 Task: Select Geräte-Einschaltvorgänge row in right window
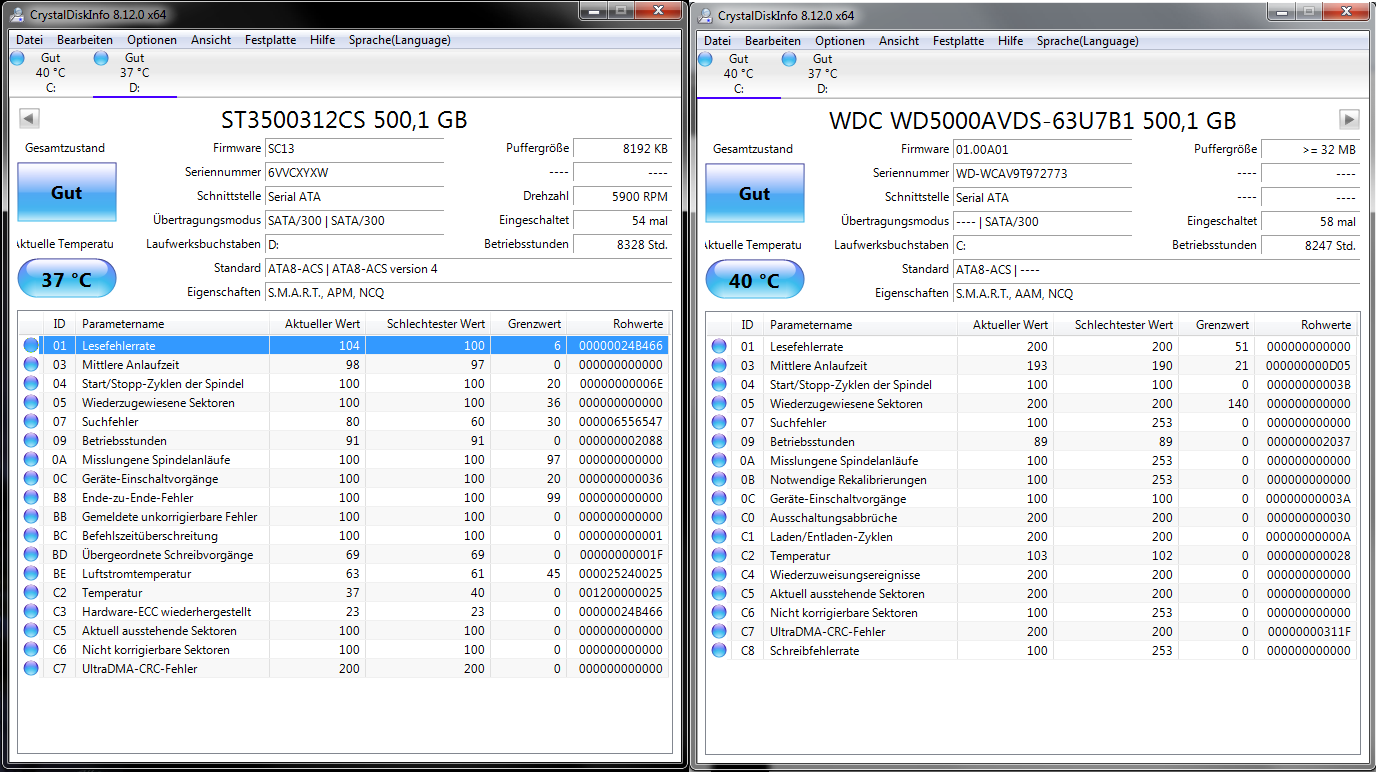1032,499
